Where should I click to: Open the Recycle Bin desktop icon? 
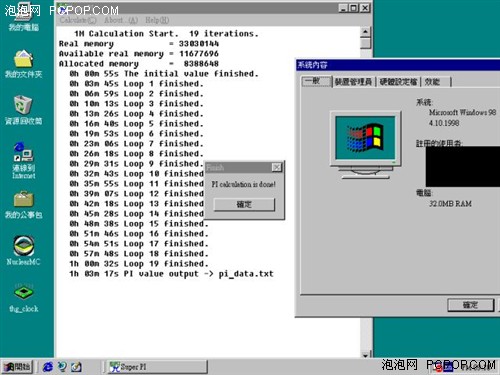coord(23,110)
